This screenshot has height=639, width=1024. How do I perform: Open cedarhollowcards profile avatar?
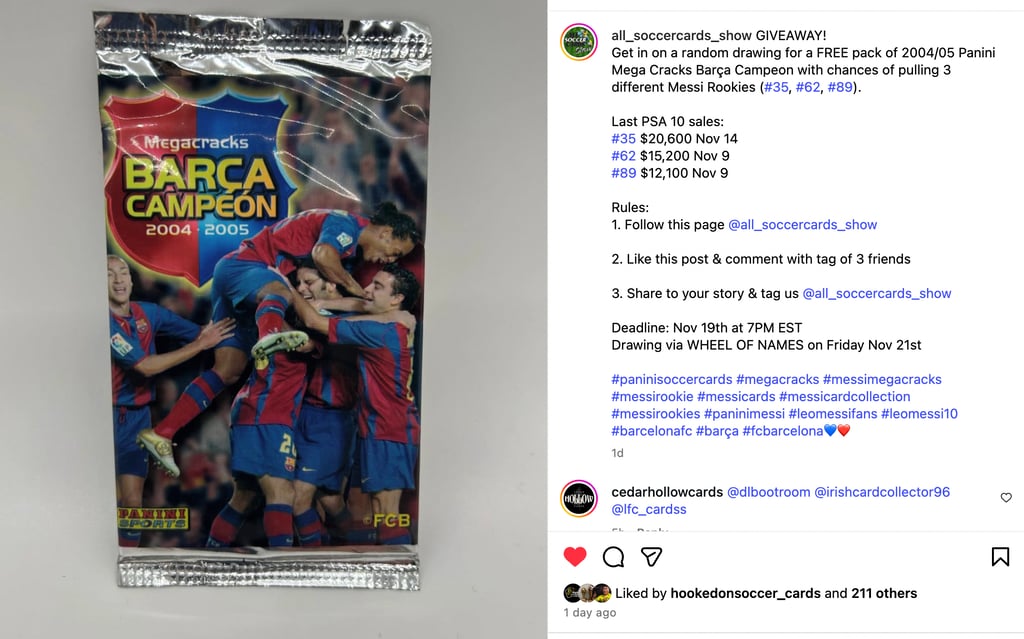pos(579,498)
